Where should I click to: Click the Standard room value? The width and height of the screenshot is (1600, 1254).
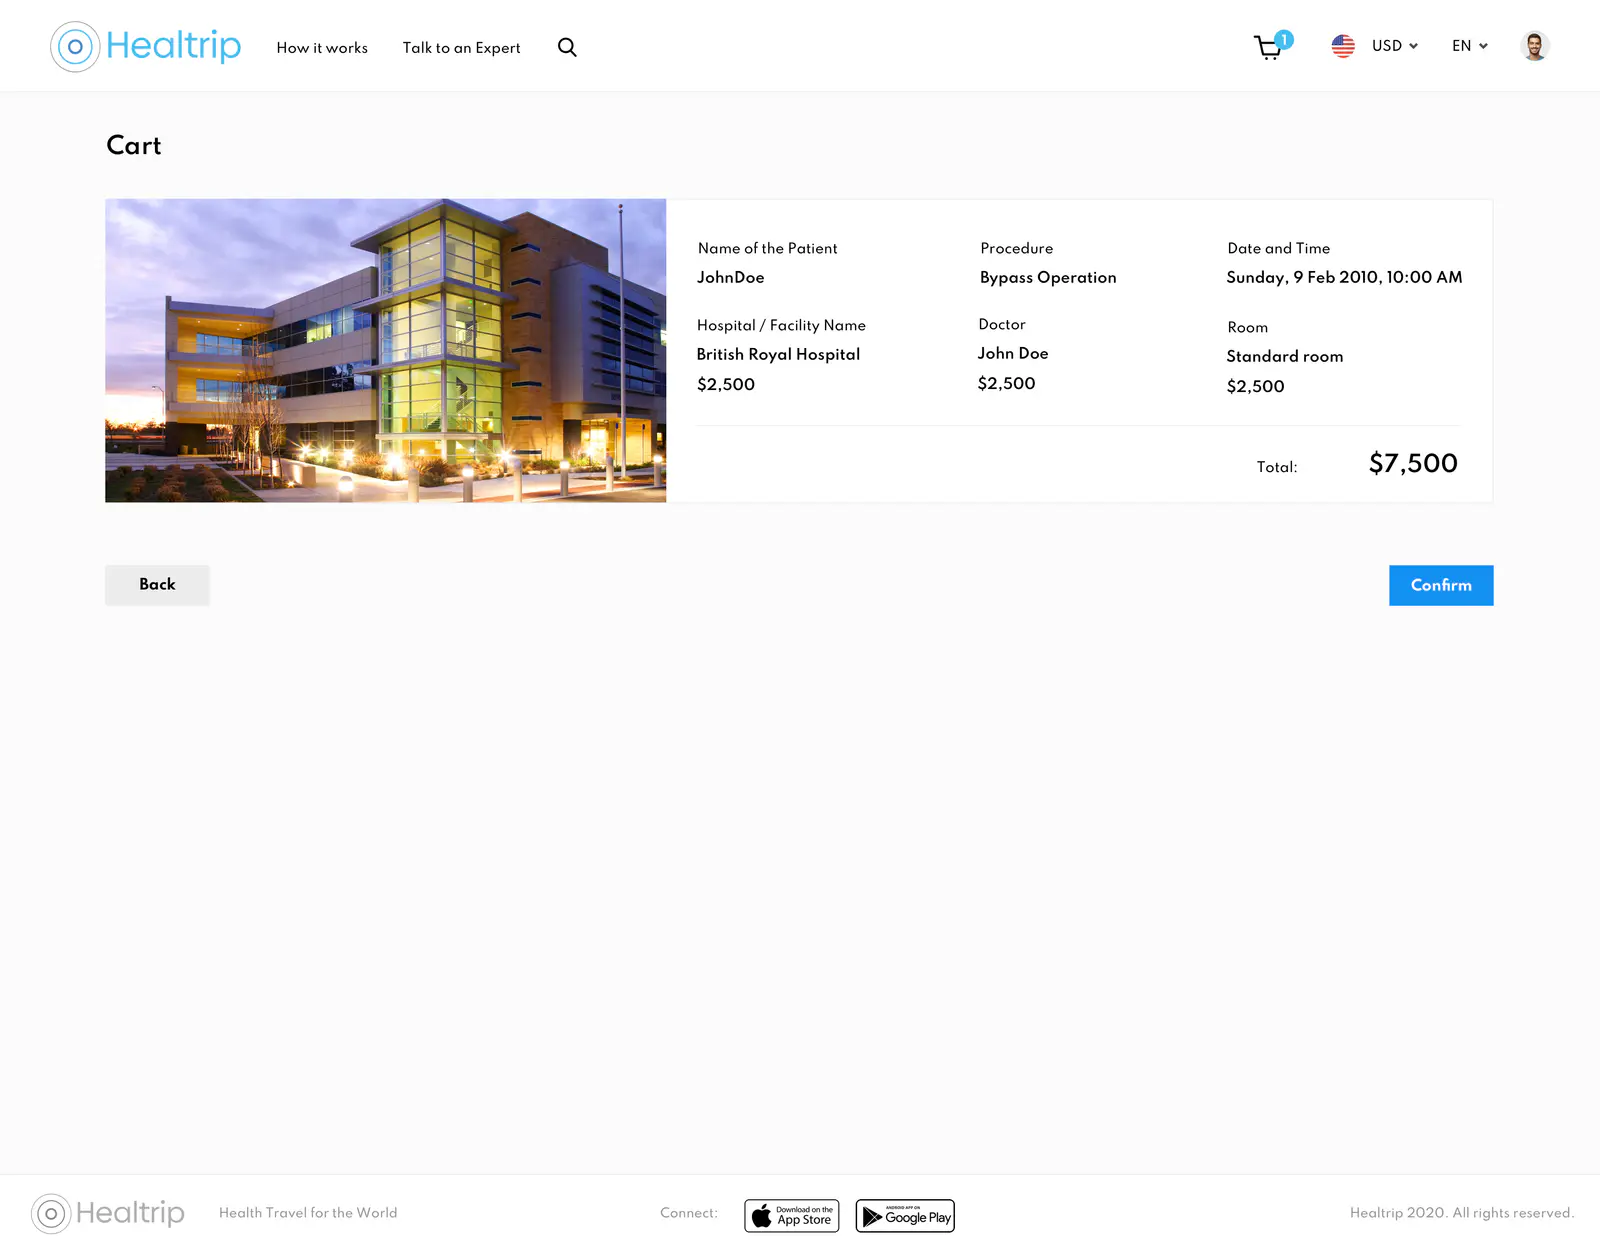tap(1285, 357)
